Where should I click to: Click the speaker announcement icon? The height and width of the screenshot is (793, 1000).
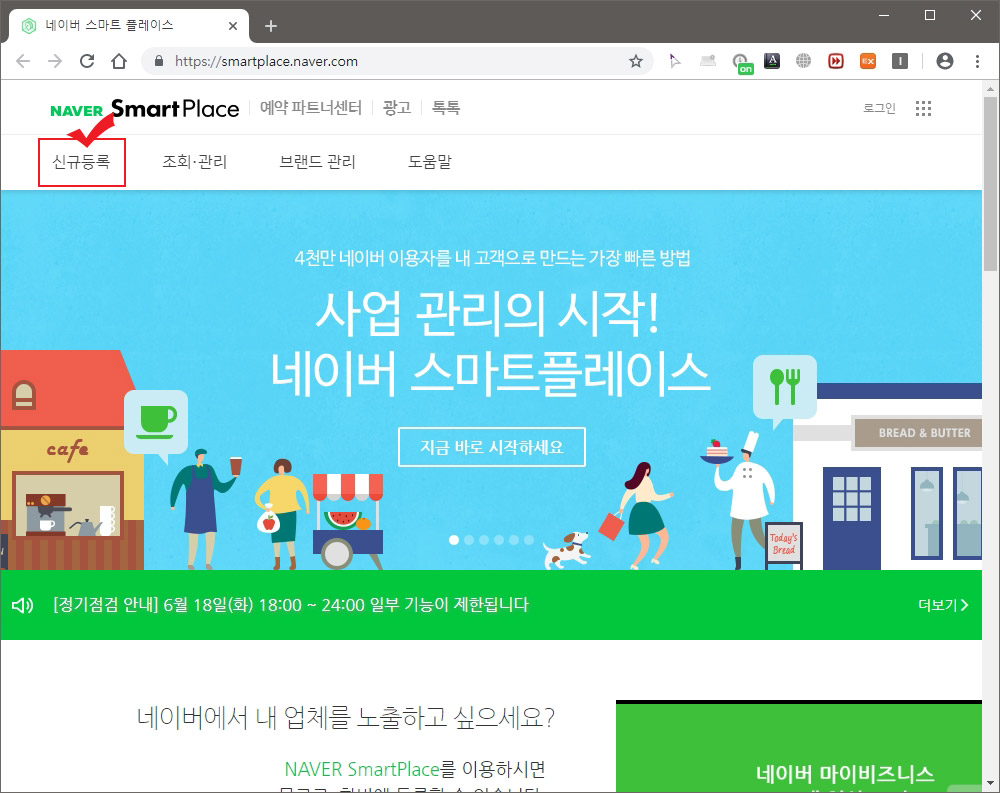(x=22, y=605)
